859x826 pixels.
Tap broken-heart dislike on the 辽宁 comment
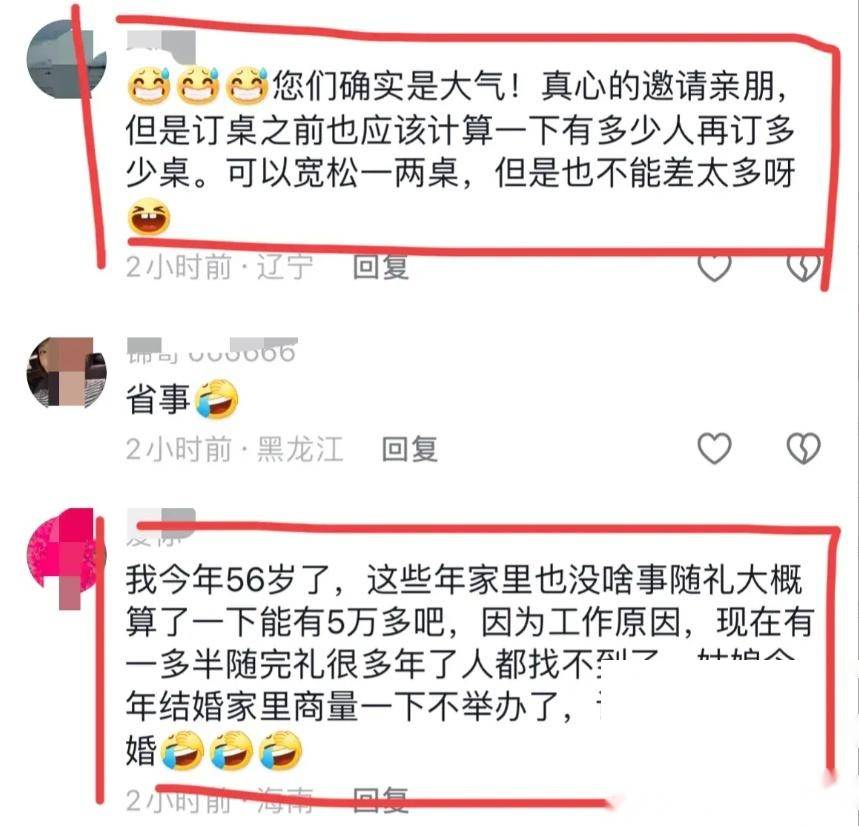point(803,267)
